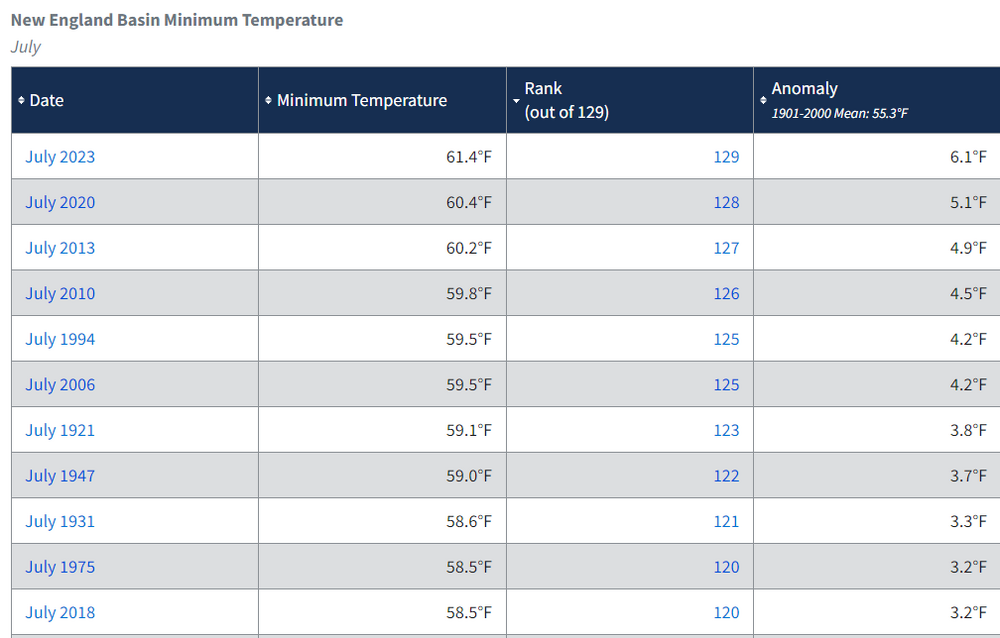Open the July 1975 link

[60, 567]
